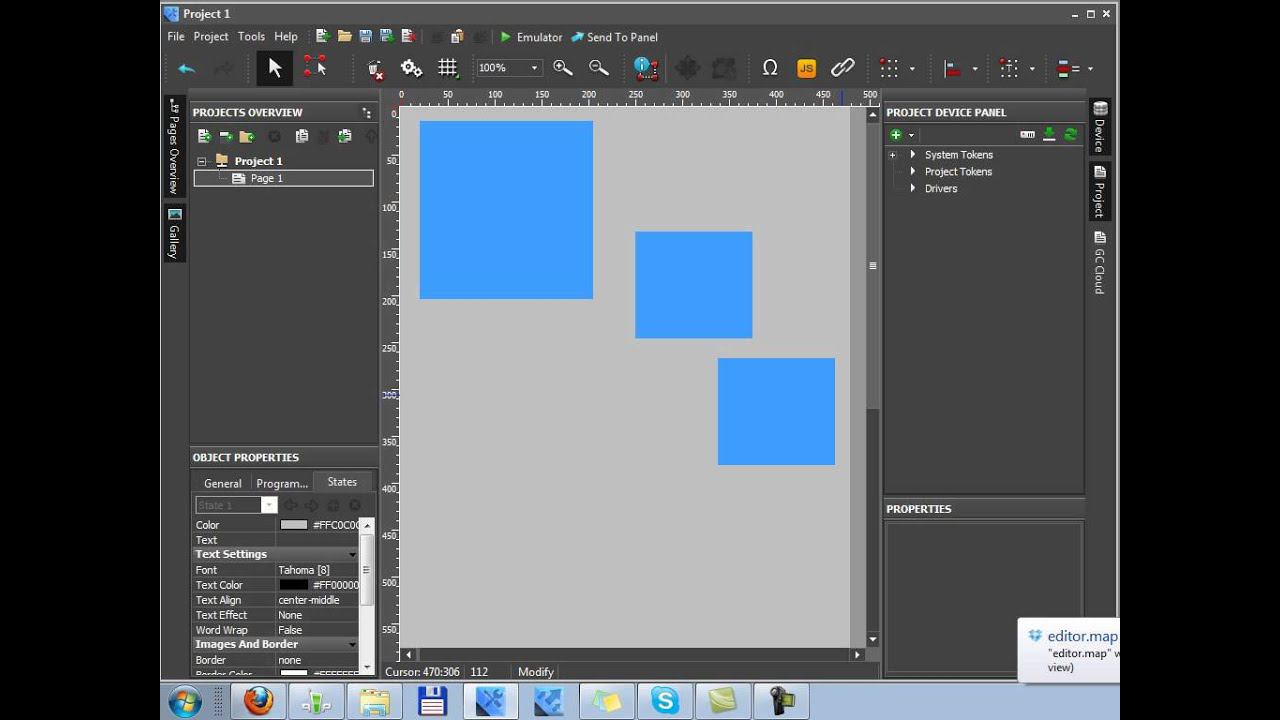Open the Tools menu
Viewport: 1280px width, 720px height.
pos(251,37)
